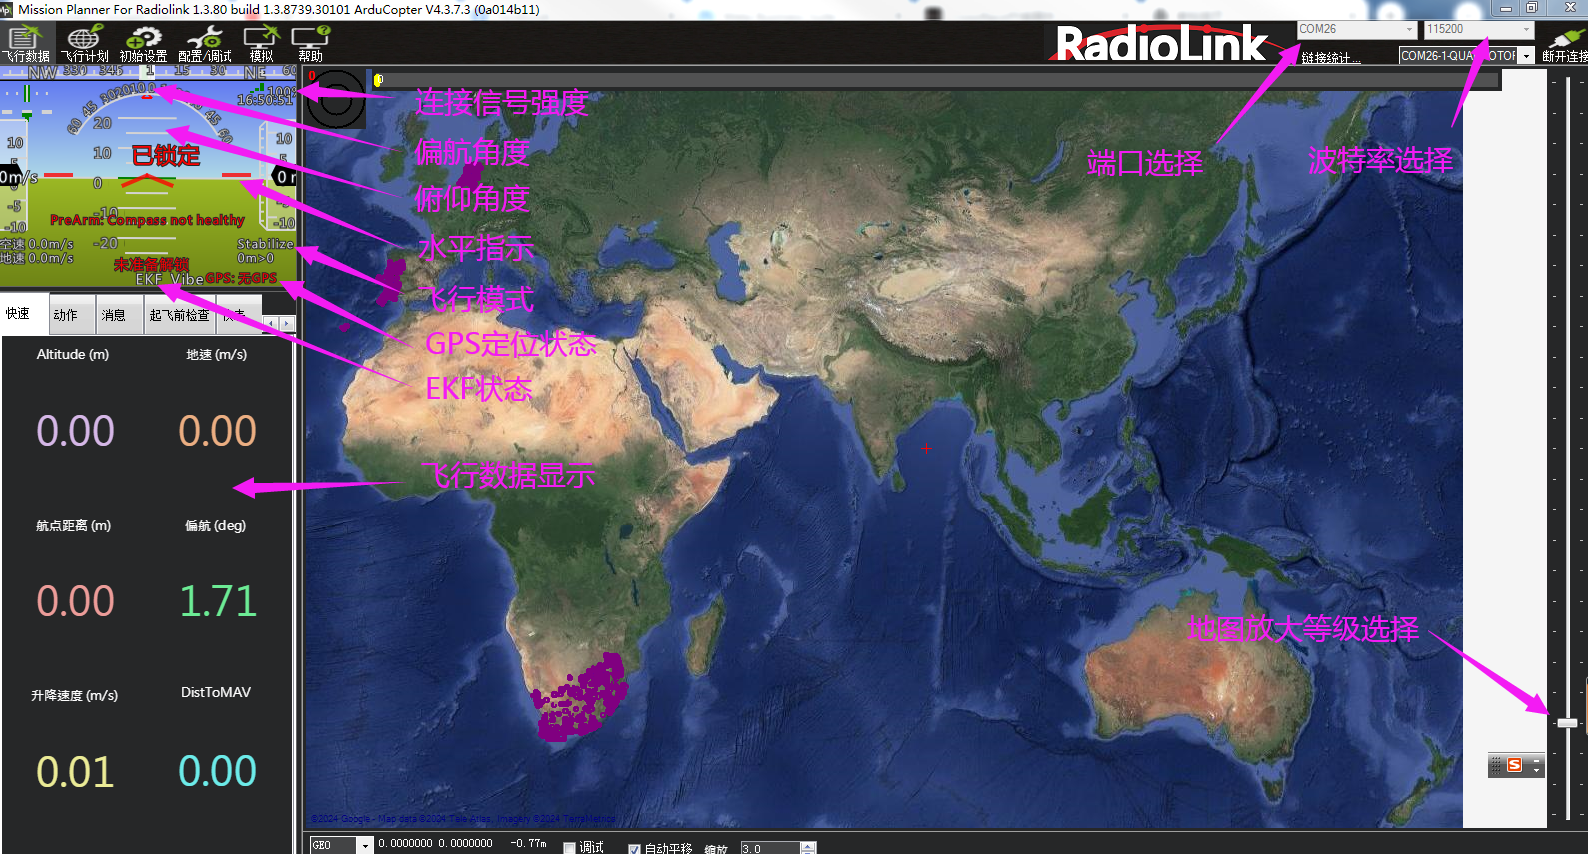1588x854 pixels.
Task: Click the Sogou input method icon
Action: [1514, 765]
